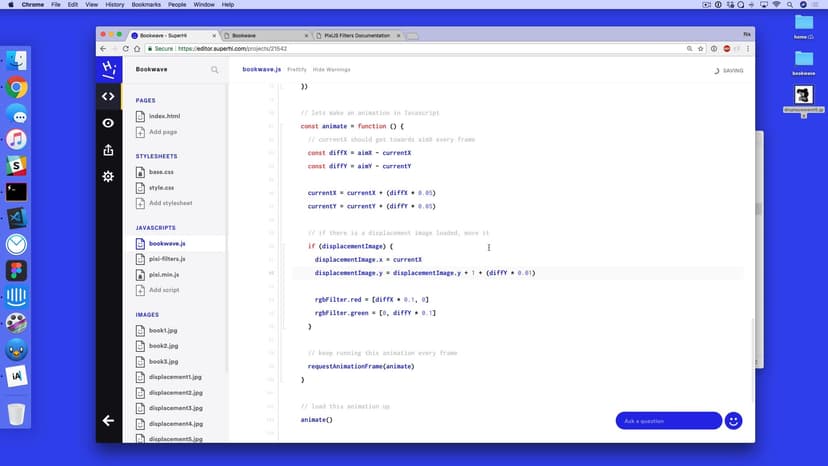Image resolution: width=828 pixels, height=466 pixels.
Task: Click Prettify in the editor header
Action: pos(297,70)
